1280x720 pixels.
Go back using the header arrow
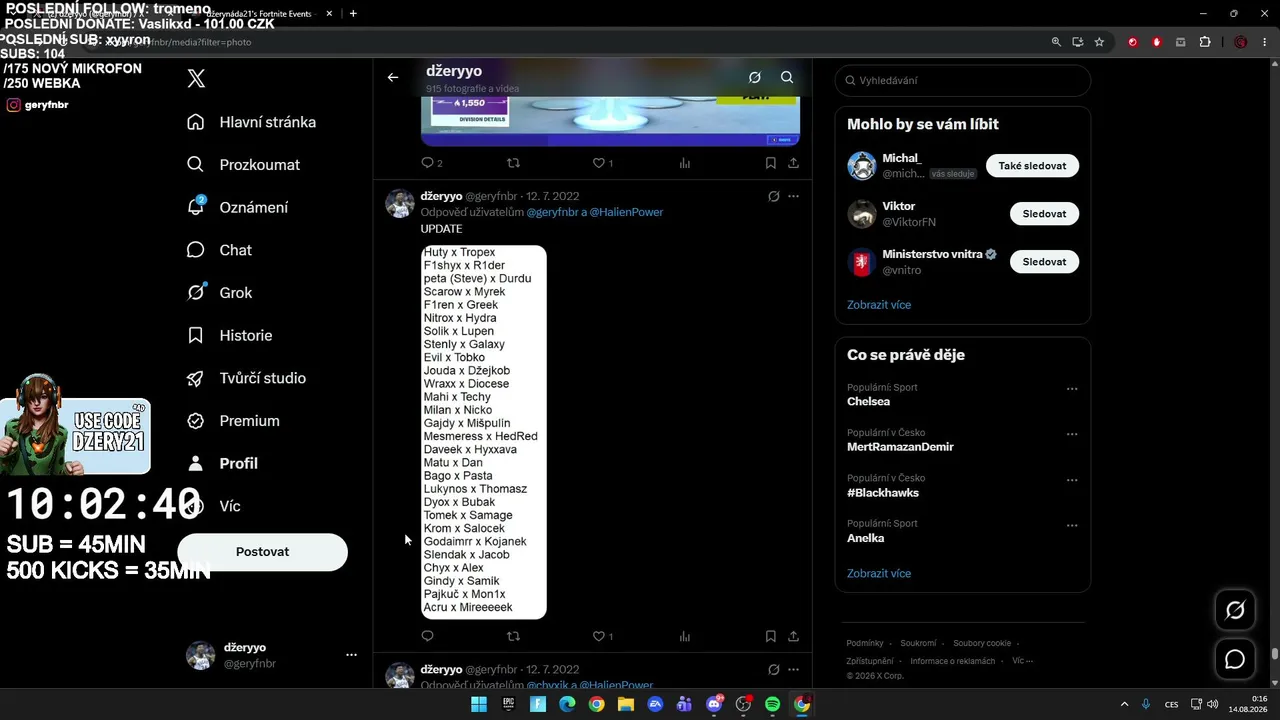click(393, 77)
